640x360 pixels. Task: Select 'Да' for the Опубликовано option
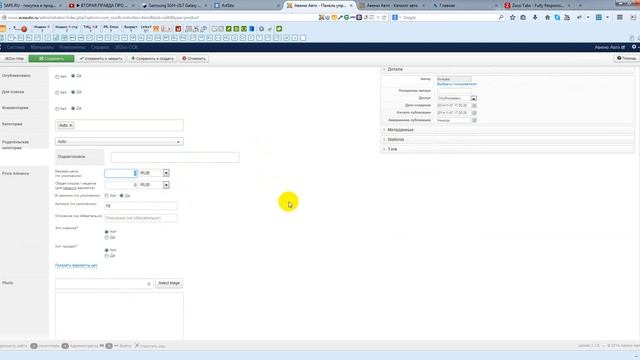[73, 76]
